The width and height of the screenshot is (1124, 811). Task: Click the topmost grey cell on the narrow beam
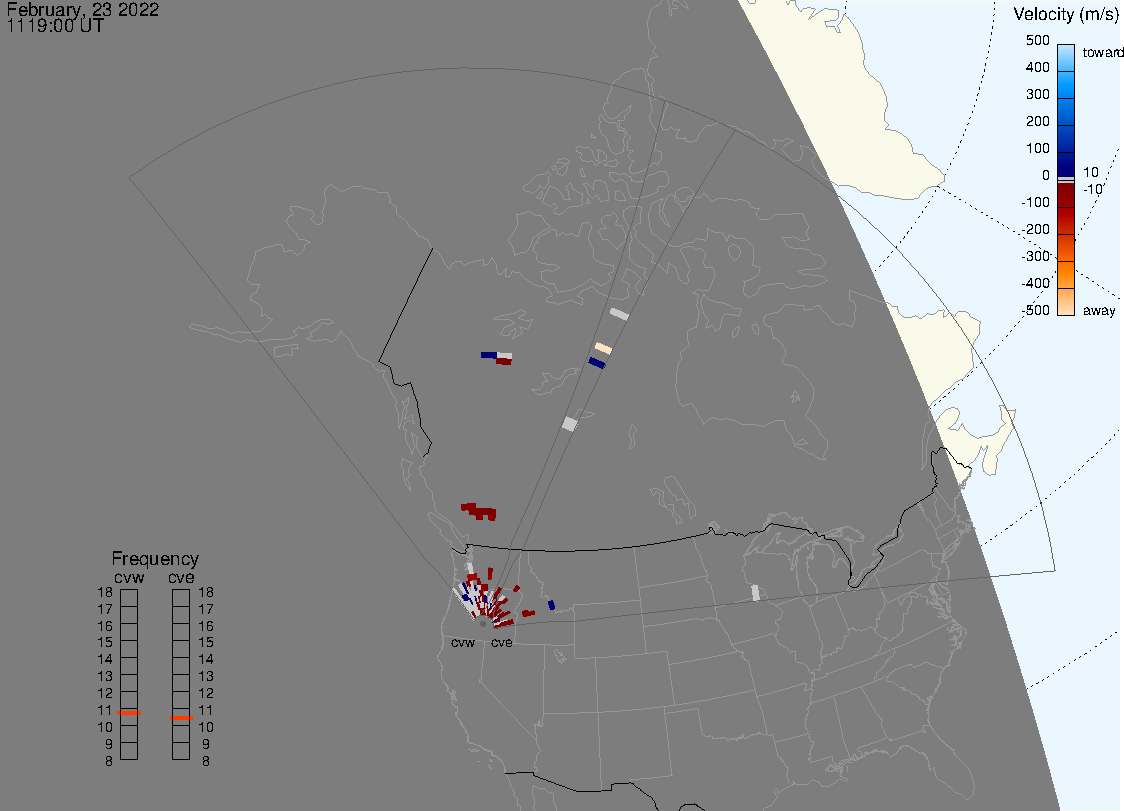click(x=619, y=314)
